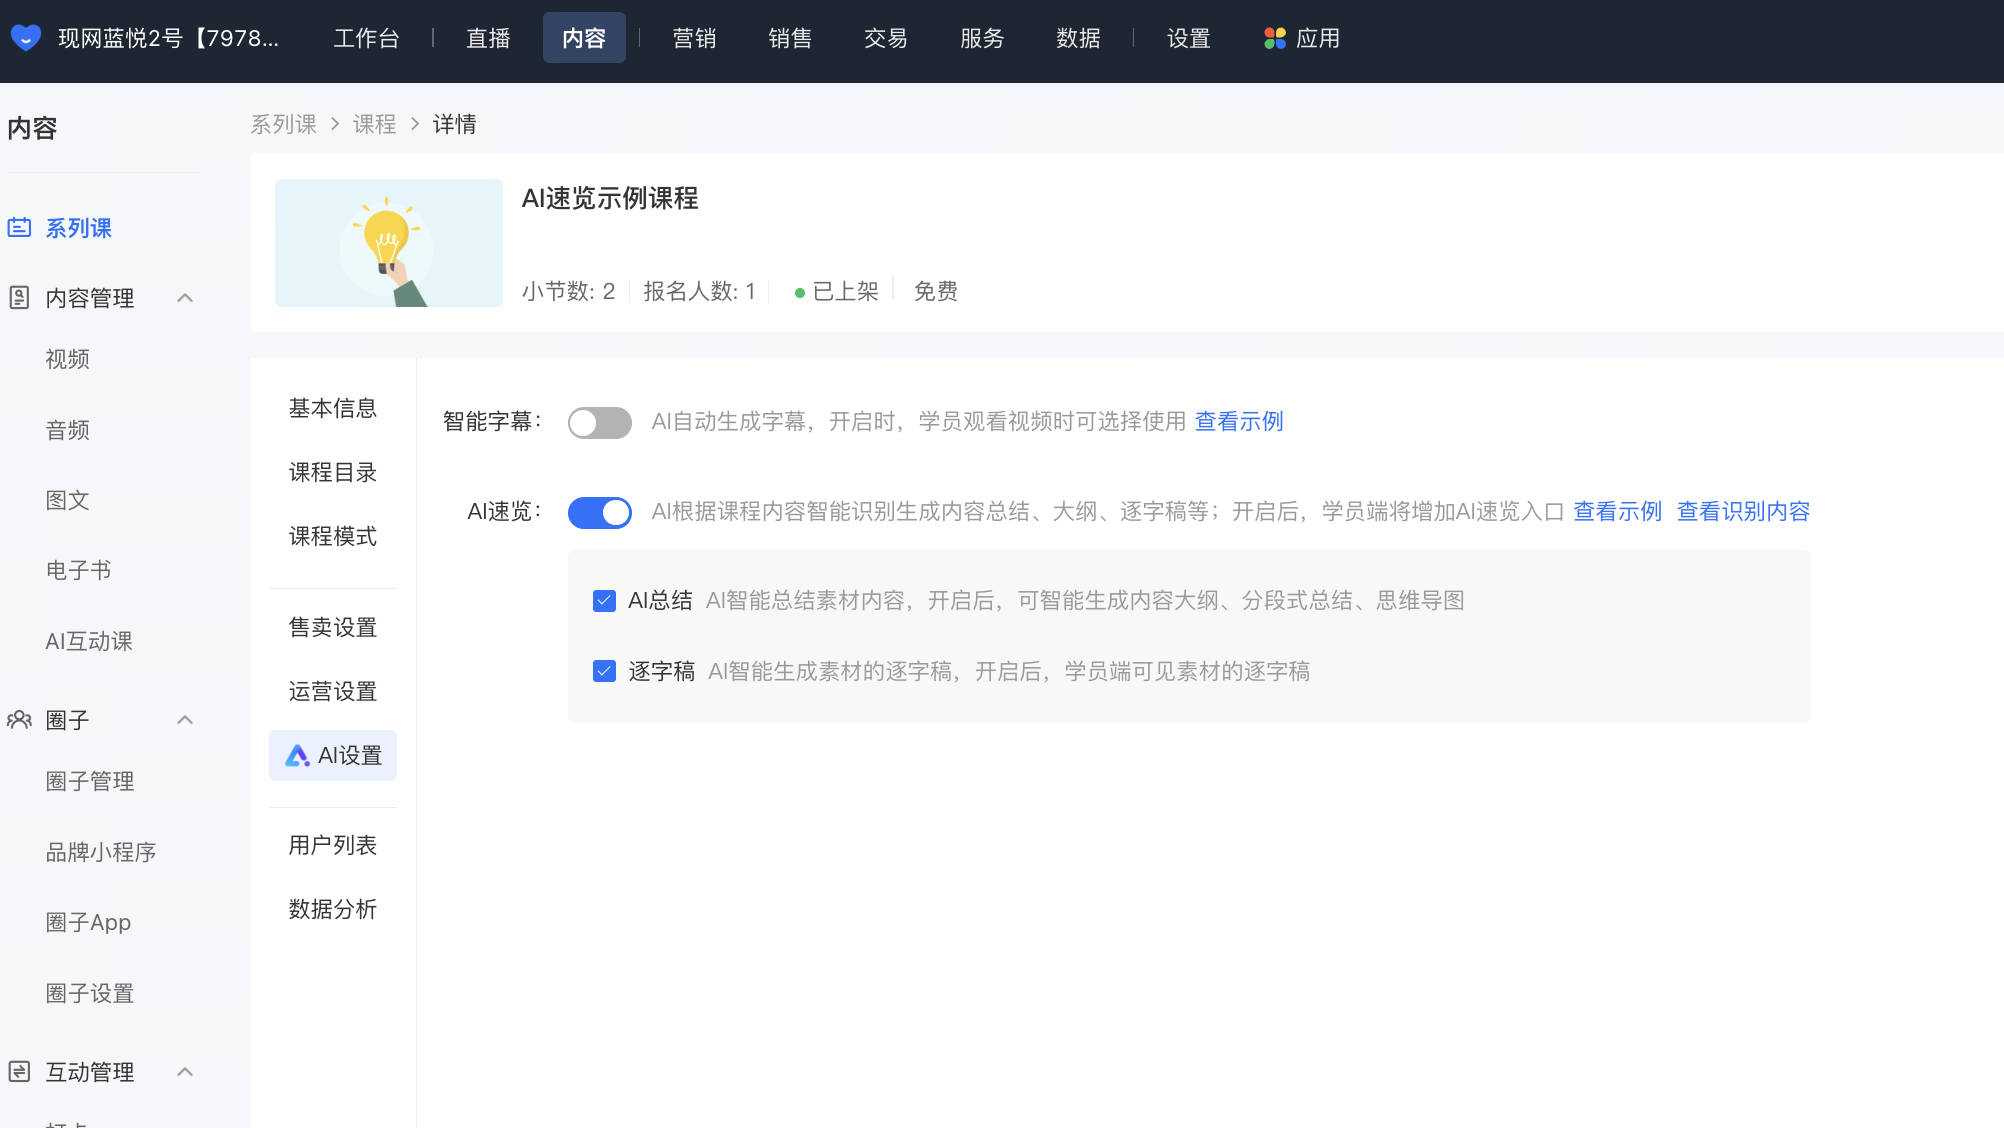2004x1128 pixels.
Task: Open the 营销 top menu
Action: coord(694,38)
